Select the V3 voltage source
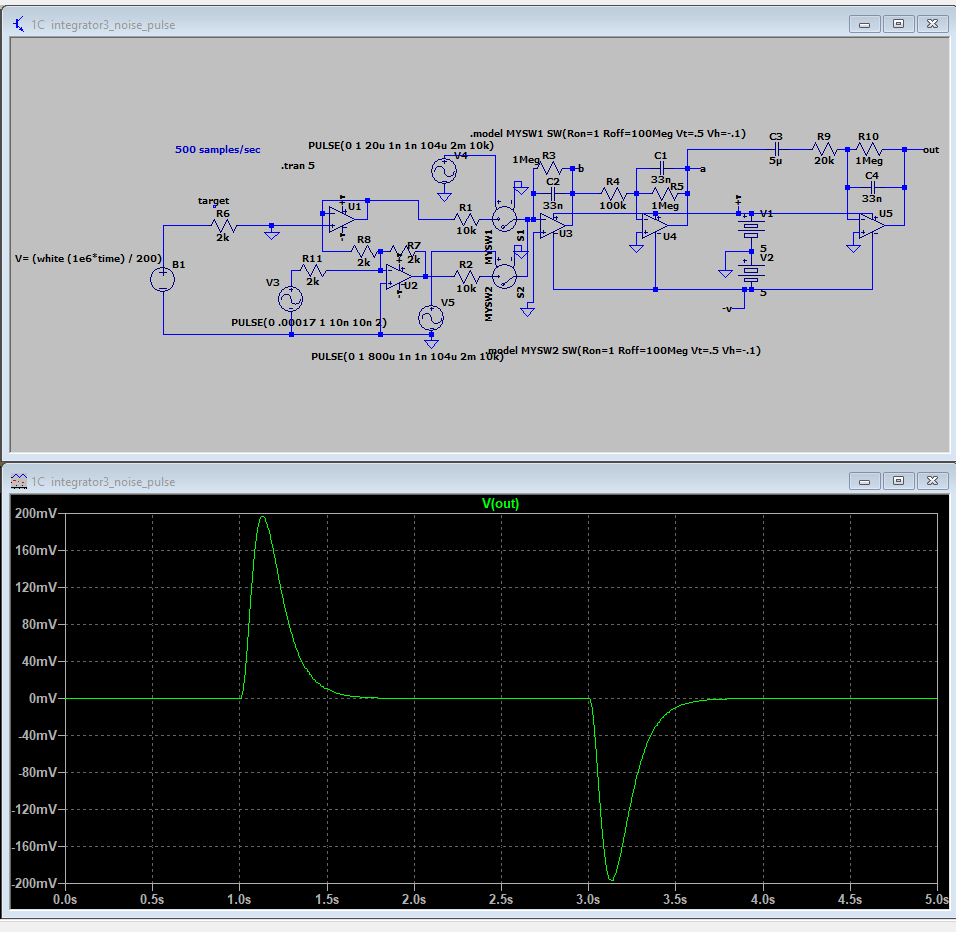The width and height of the screenshot is (956, 932). click(291, 298)
